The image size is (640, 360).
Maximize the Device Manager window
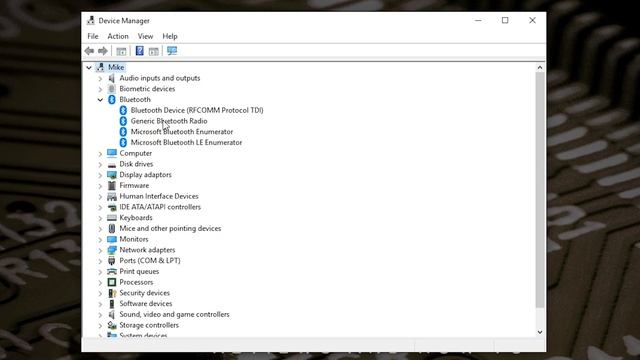point(505,20)
